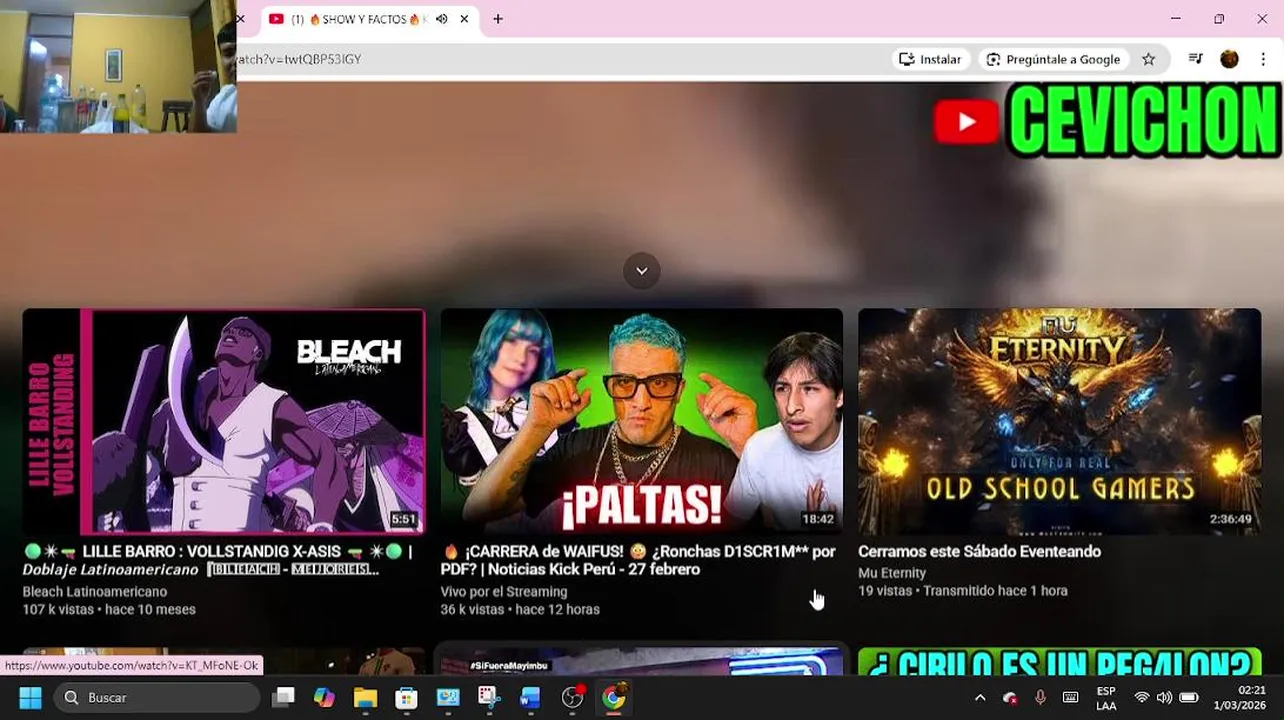Open the Wi-Fi network tray icon
The width and height of the screenshot is (1284, 720).
pos(1141,698)
